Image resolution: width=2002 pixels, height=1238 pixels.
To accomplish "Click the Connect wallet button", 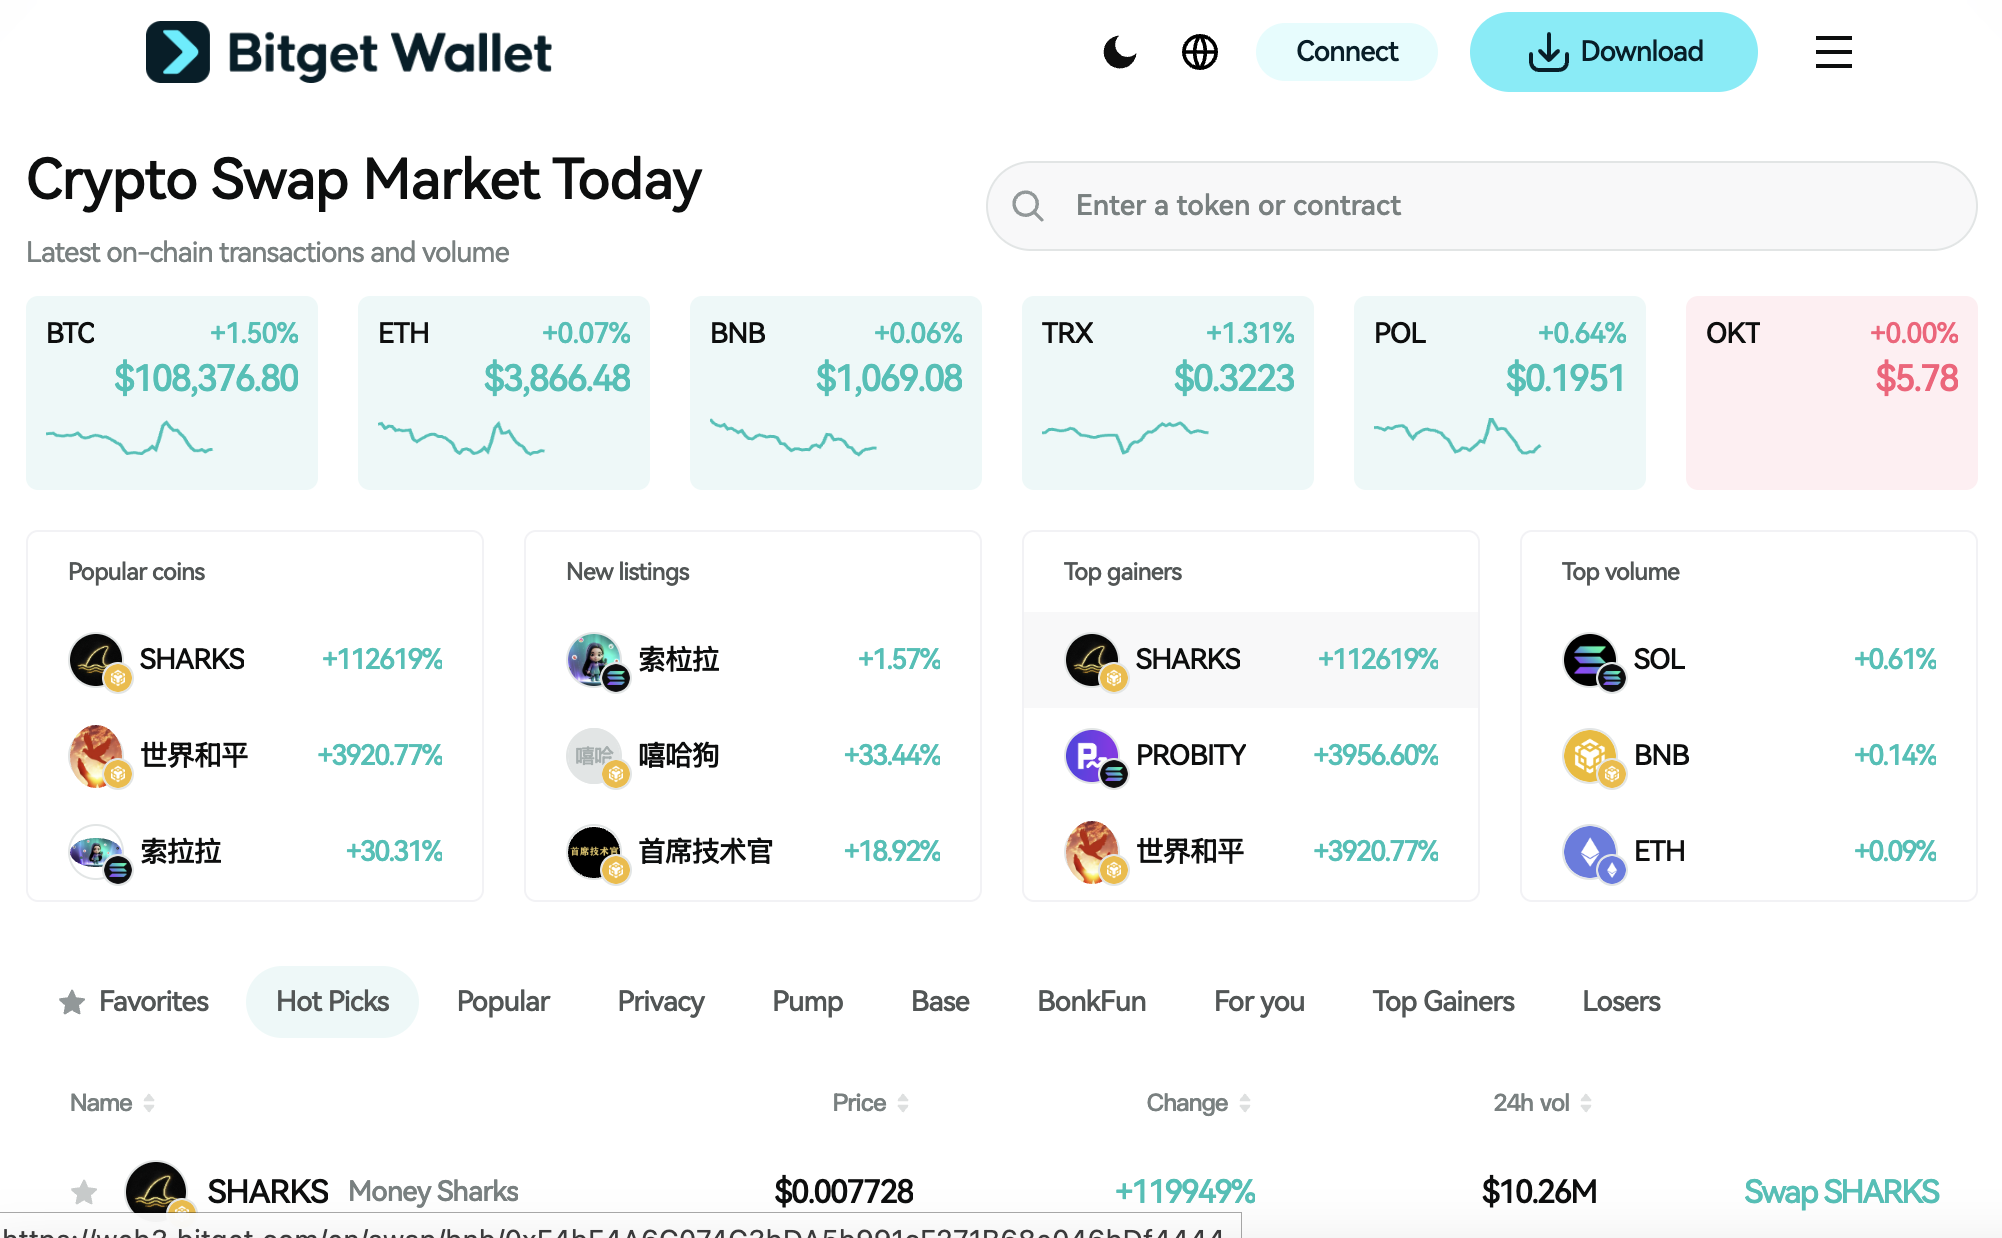I will tap(1346, 52).
